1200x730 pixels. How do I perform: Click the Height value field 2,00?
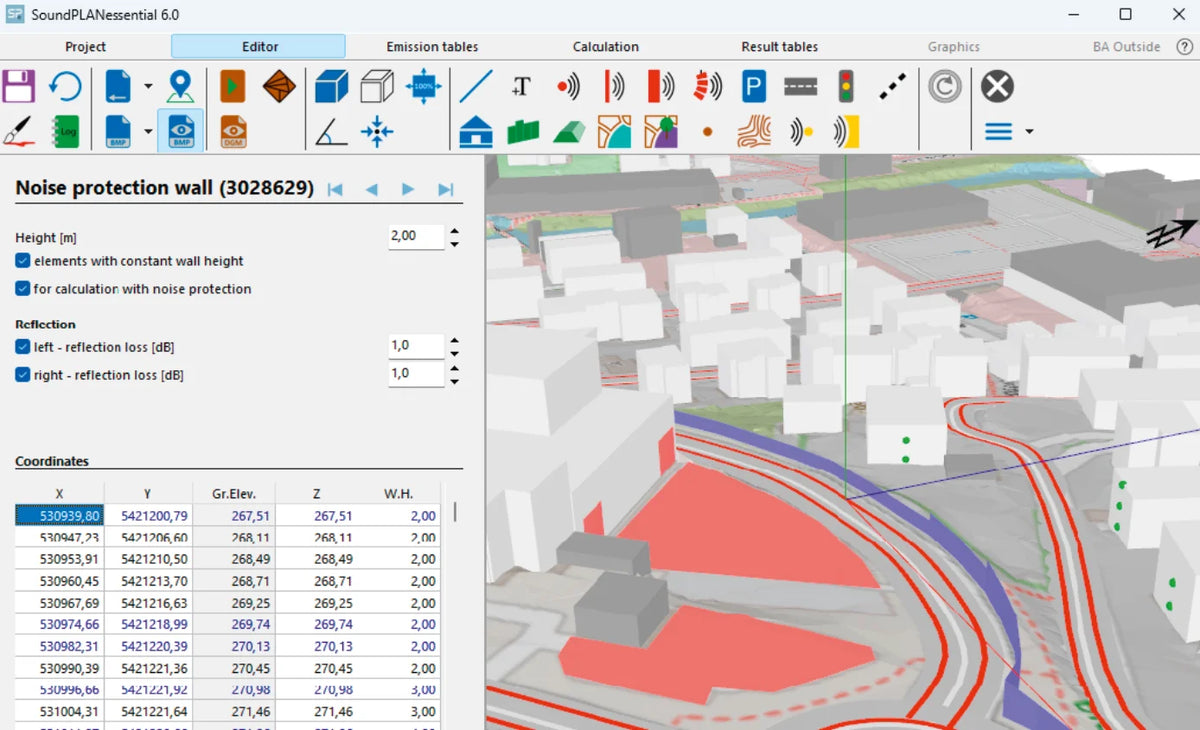pos(416,236)
